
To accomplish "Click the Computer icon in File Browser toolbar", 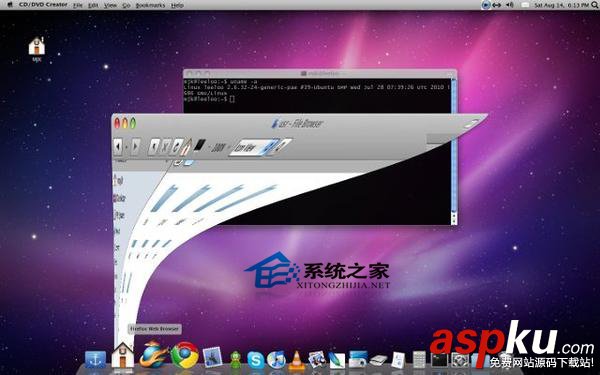I will (x=200, y=145).
